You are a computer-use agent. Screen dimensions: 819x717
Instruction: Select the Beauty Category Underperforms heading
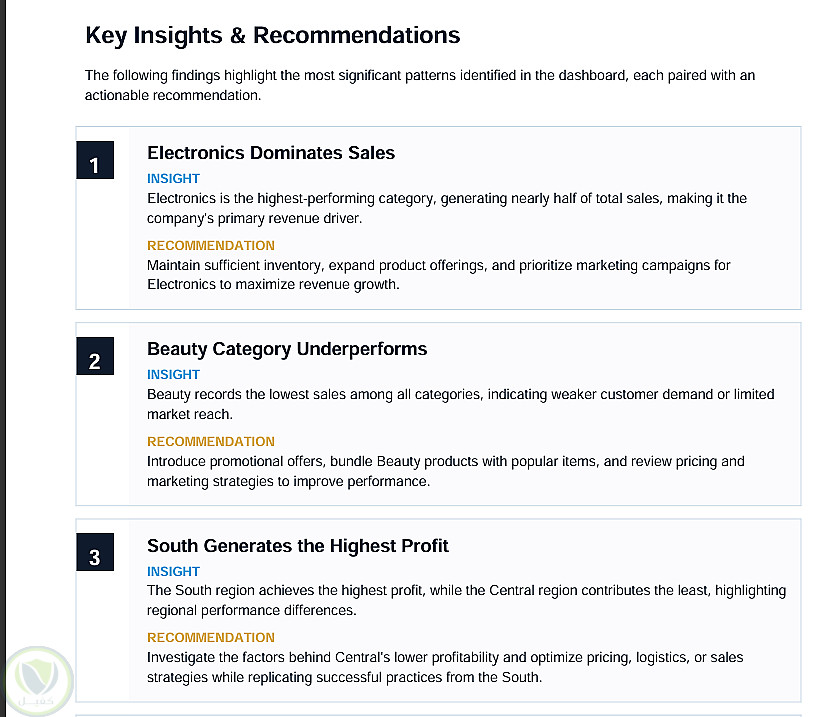(x=287, y=349)
